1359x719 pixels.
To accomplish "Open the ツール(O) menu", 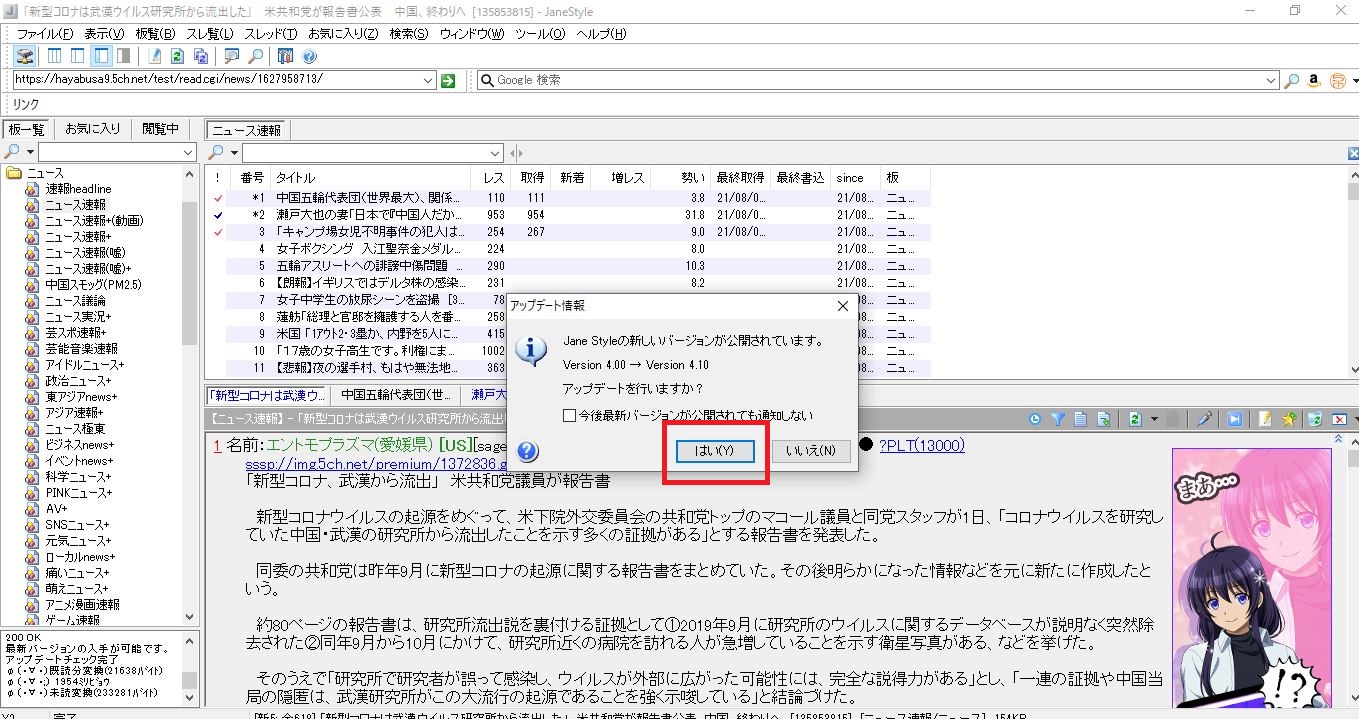I will click(x=540, y=34).
